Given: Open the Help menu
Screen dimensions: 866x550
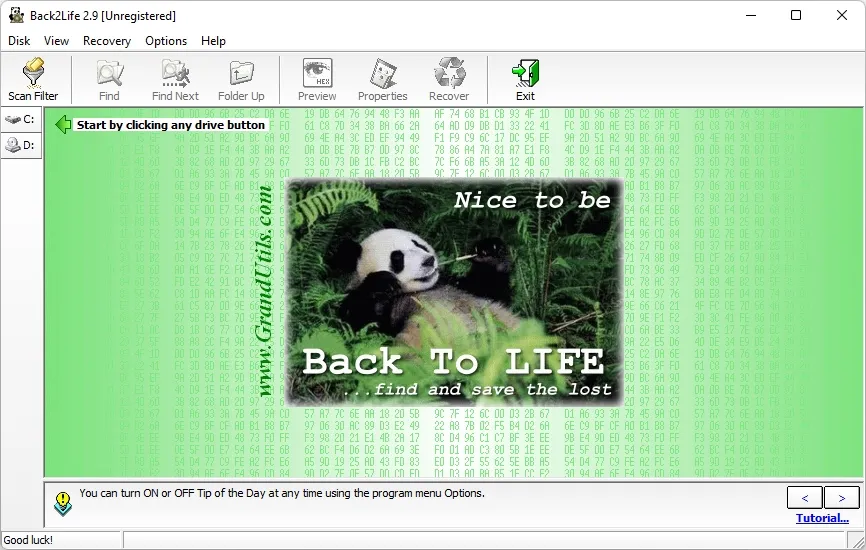Looking at the screenshot, I should [213, 41].
